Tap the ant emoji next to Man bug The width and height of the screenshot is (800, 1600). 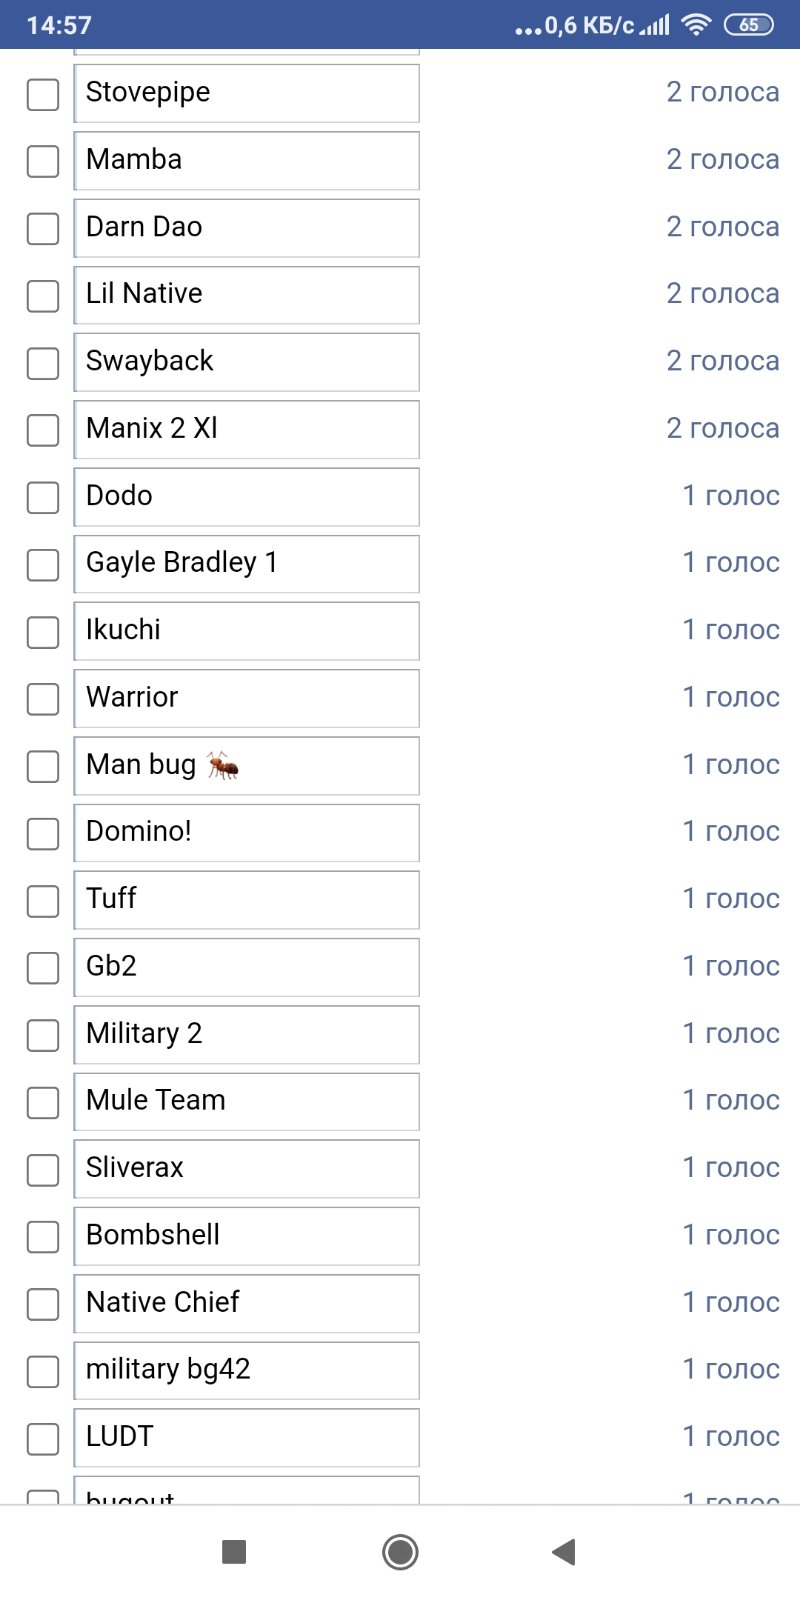tap(223, 765)
